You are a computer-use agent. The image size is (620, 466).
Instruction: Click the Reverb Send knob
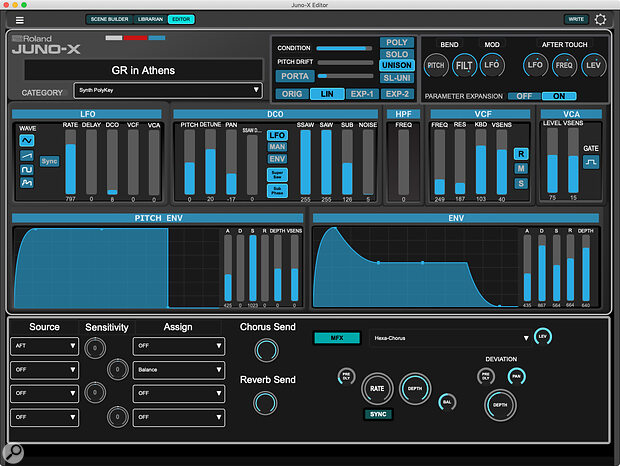point(265,403)
